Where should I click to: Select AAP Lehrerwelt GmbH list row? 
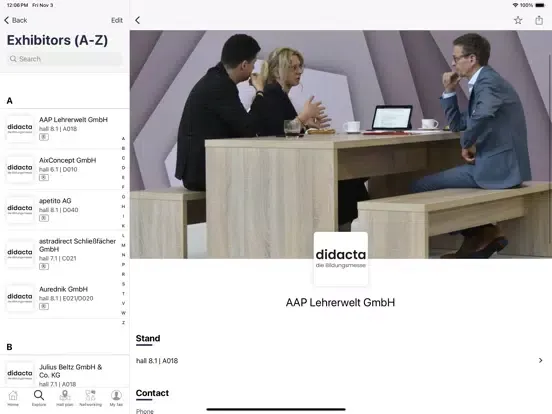(65, 128)
